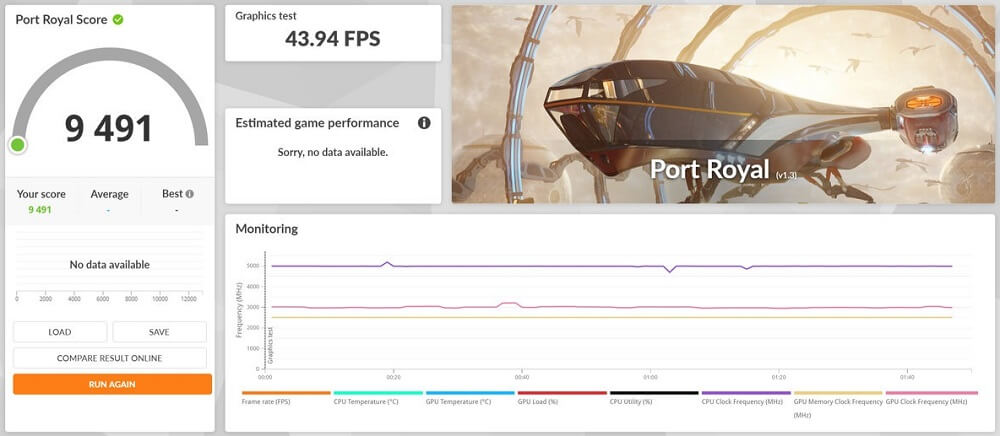Toggle the GPU Memory Clock Frequency legend
Viewport: 1000px width, 436px height.
pos(838,404)
